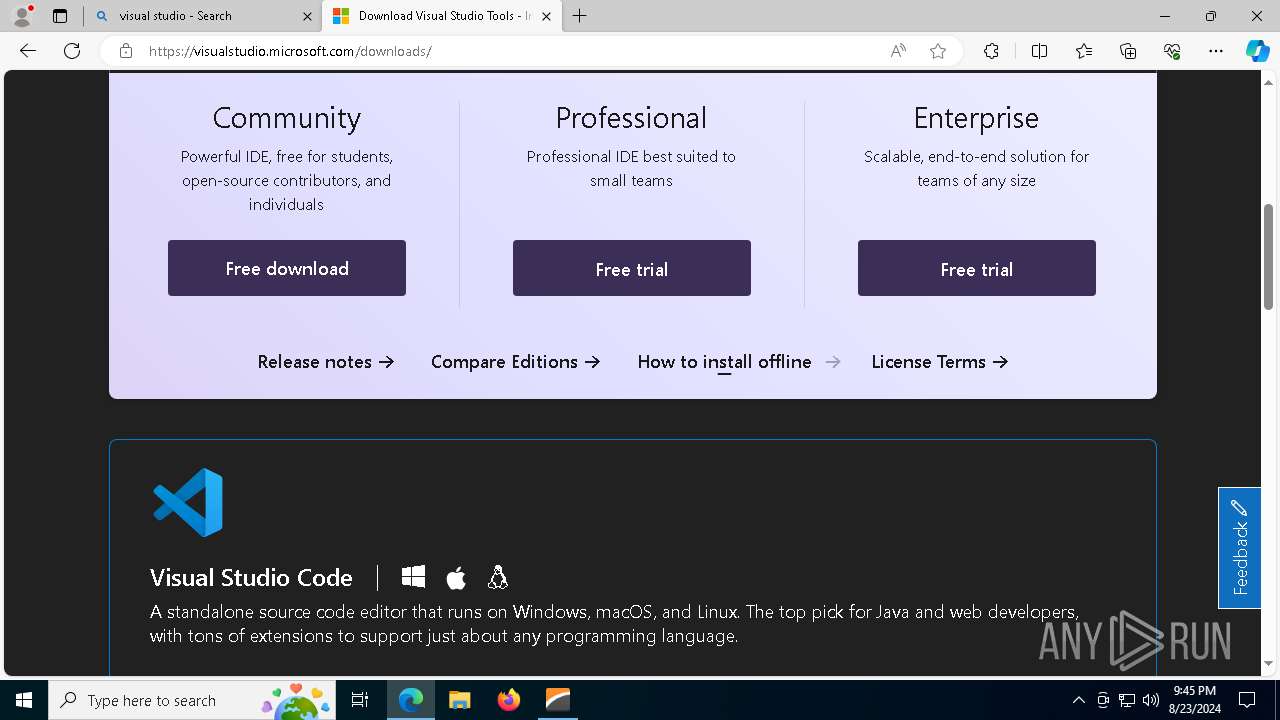The image size is (1280, 720).
Task: Close the visual studio Search tab
Action: tap(307, 16)
